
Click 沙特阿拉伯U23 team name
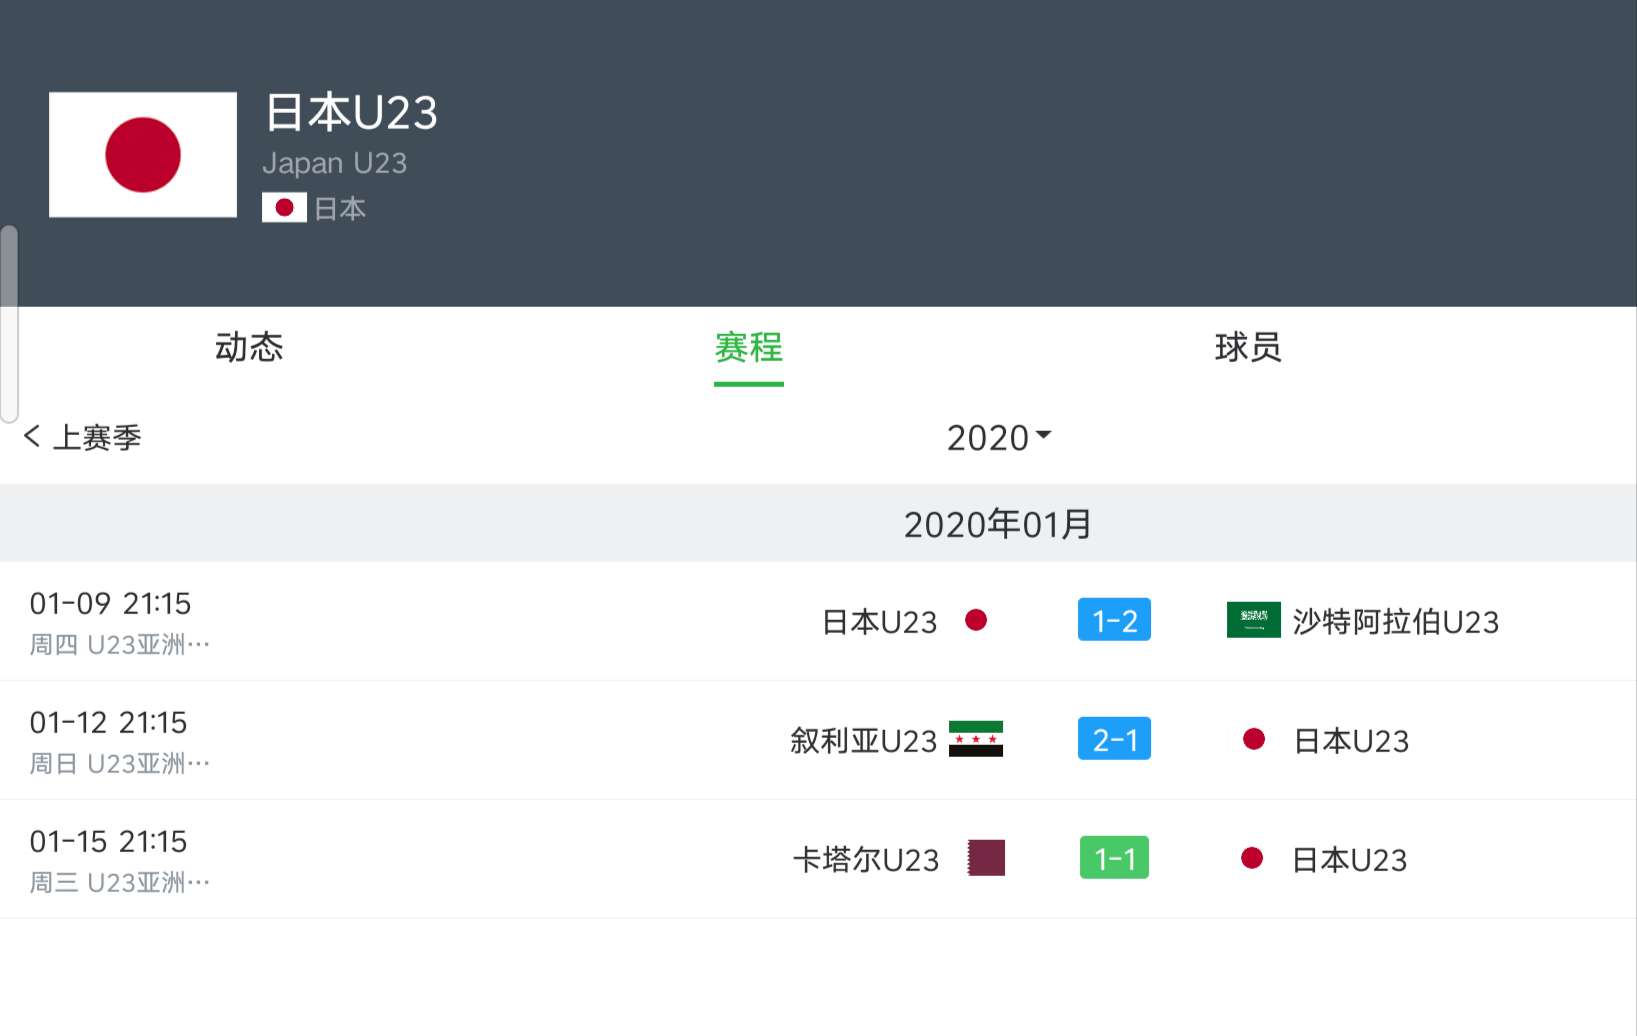coord(1395,621)
